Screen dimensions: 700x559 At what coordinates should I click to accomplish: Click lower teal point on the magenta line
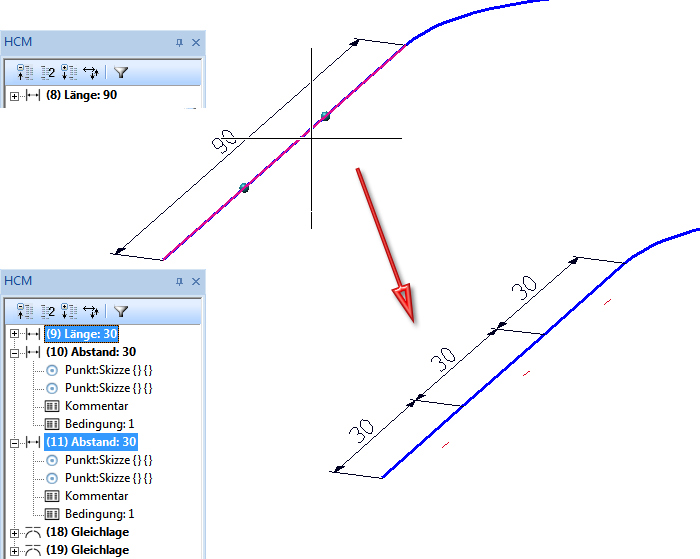coord(244,188)
